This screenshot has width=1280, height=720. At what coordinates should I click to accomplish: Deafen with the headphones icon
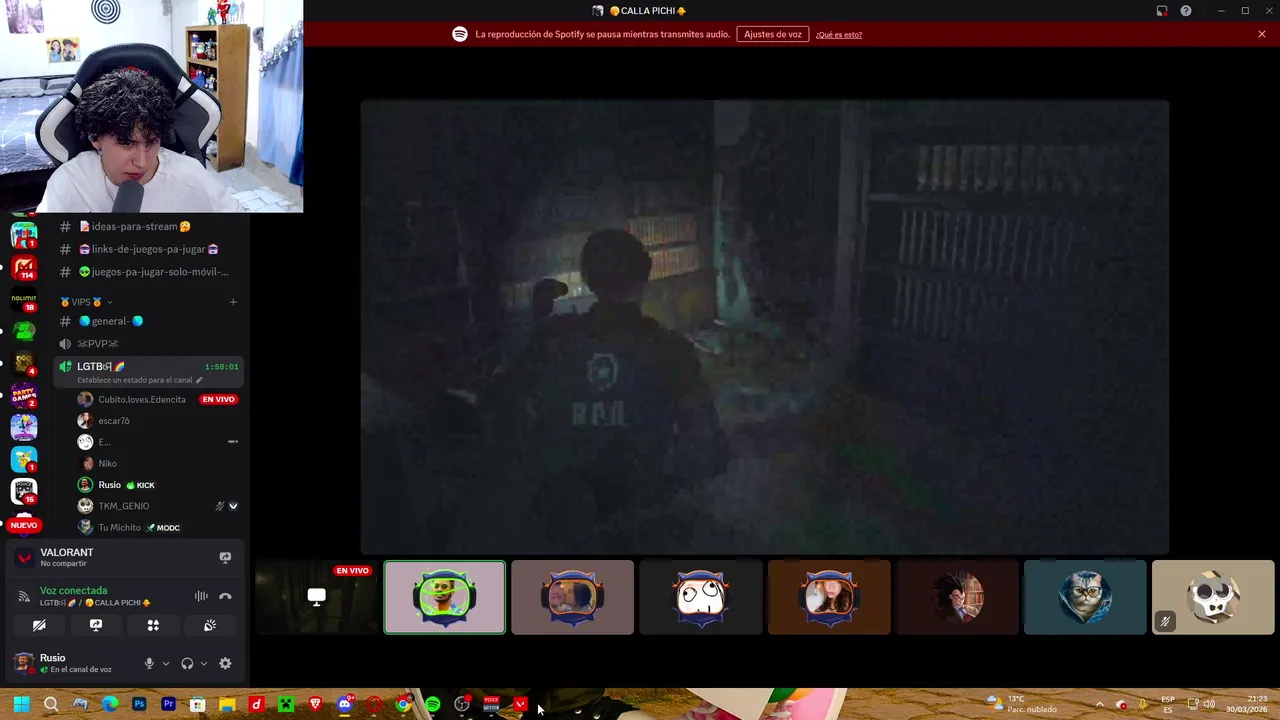(x=187, y=663)
